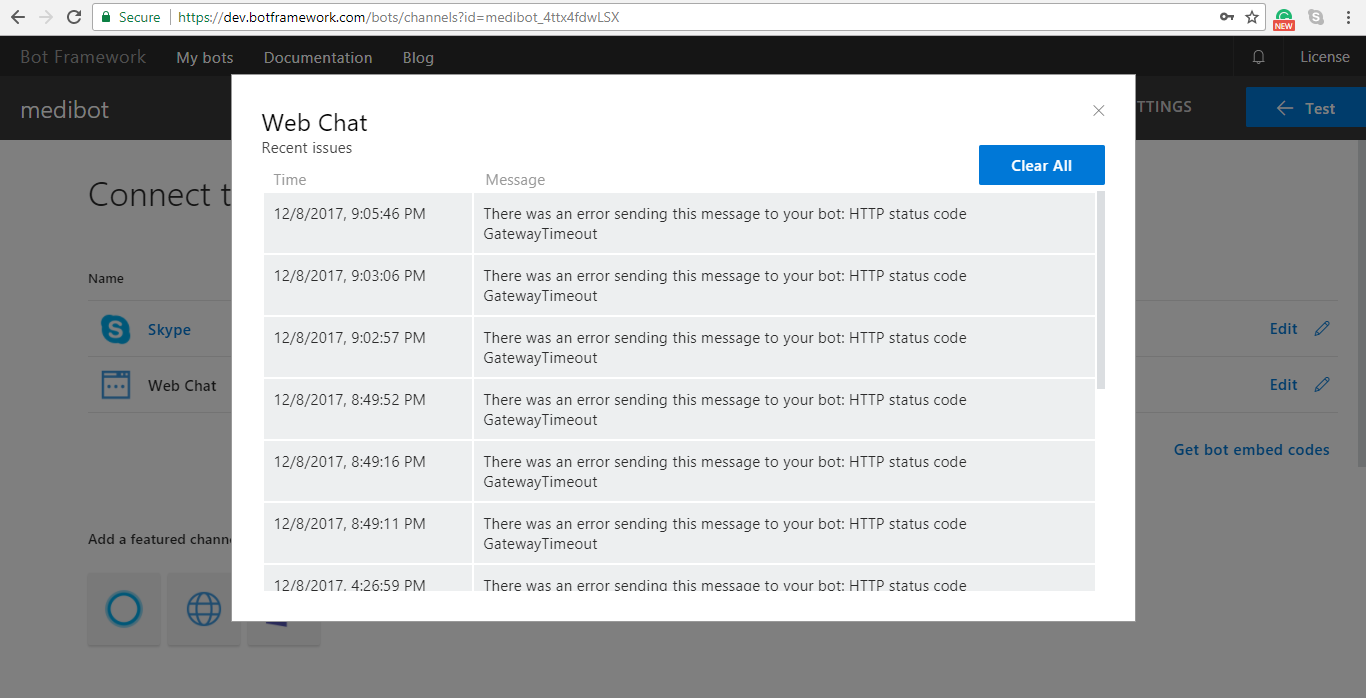The image size is (1366, 698).
Task: Click the dialog's vertical scrollbar
Action: (1100, 290)
